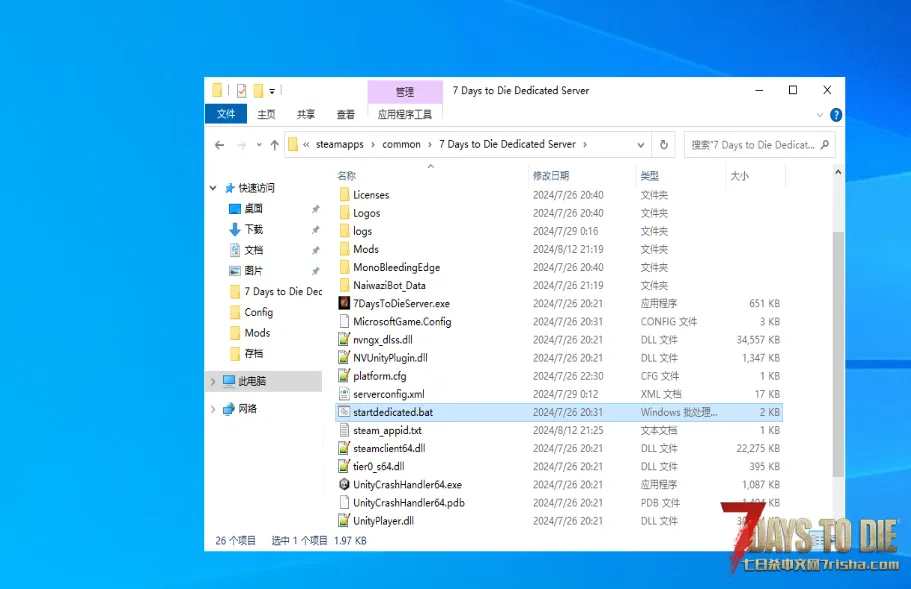Select the steamclient64.dll file name
911x589 pixels.
[389, 448]
